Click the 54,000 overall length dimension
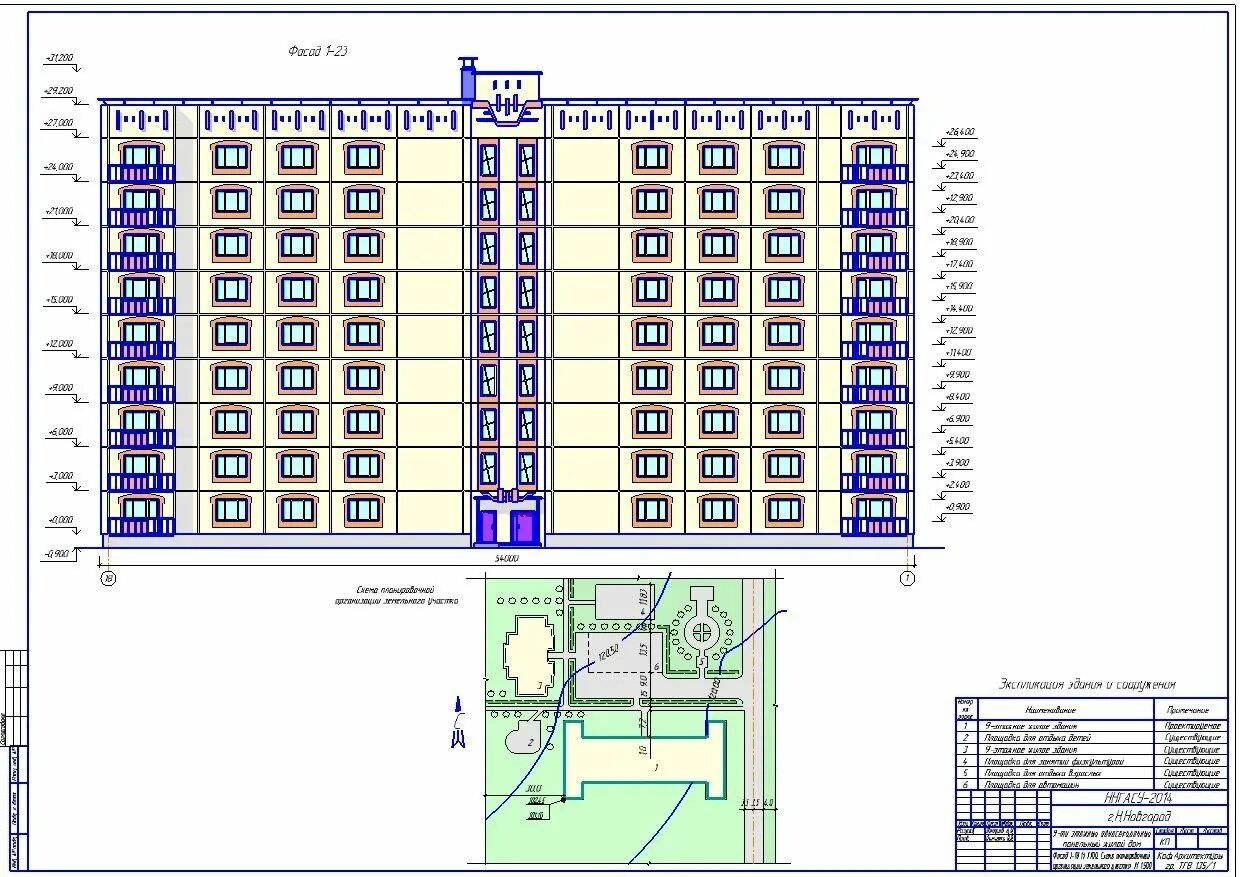 507,559
